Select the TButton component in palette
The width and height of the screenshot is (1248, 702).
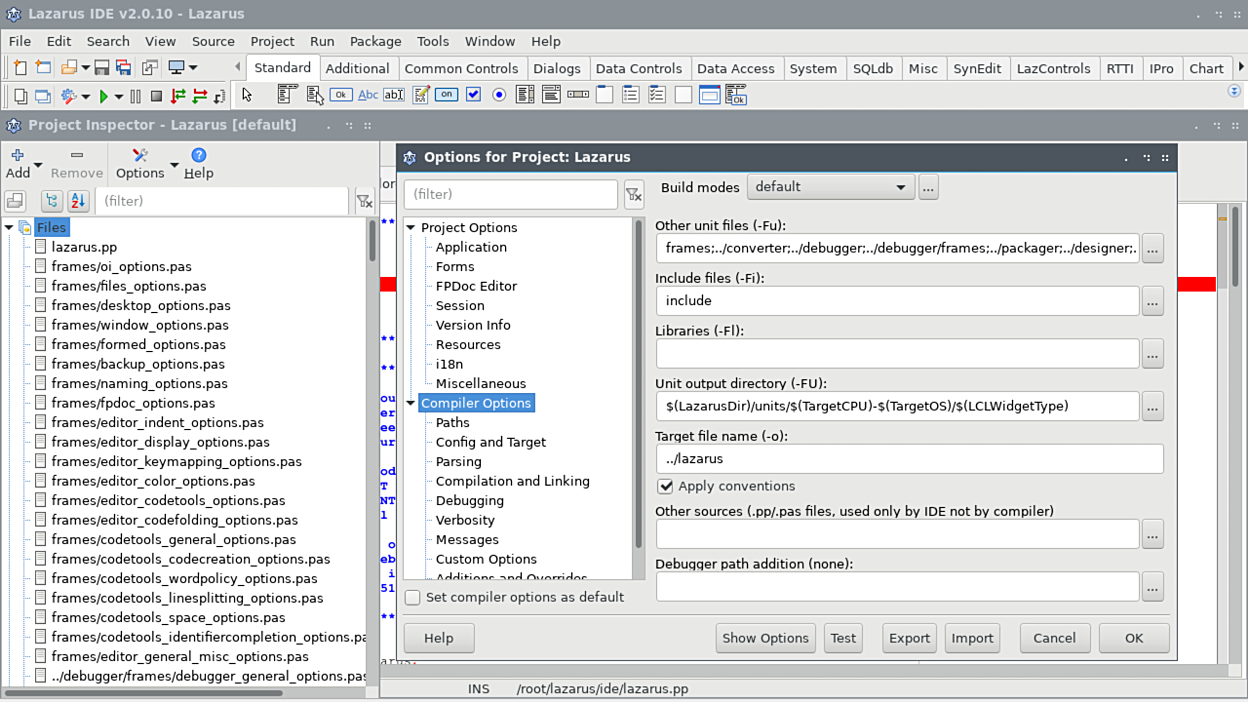click(341, 95)
